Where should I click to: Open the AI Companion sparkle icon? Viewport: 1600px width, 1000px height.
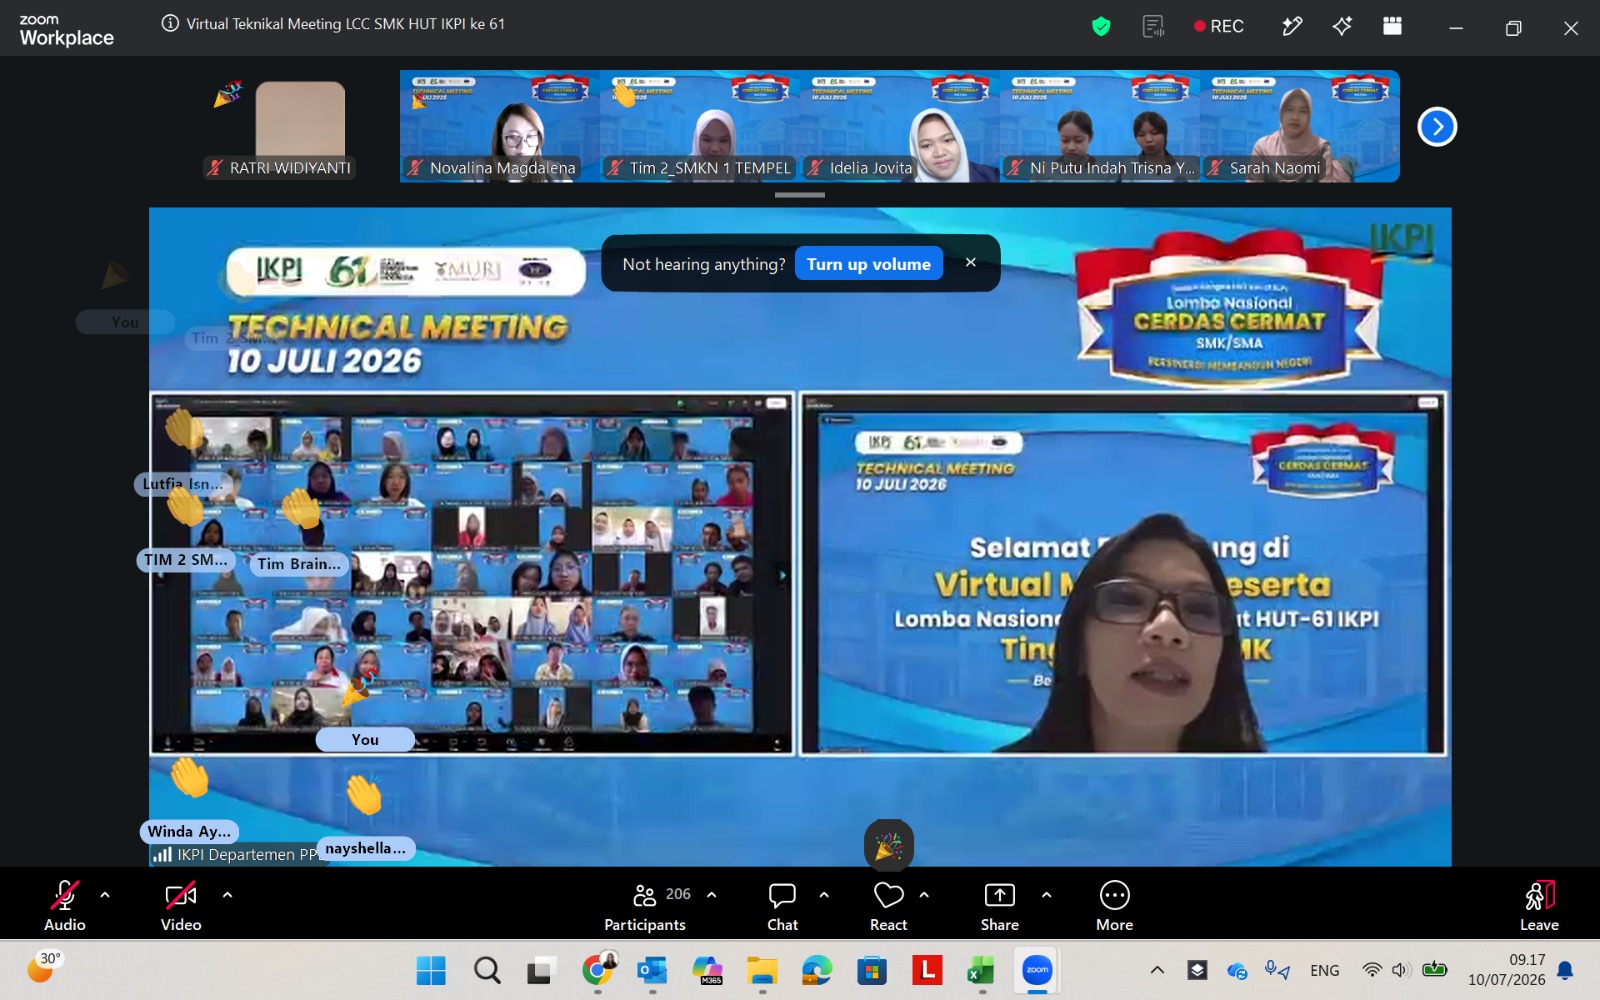[1342, 27]
